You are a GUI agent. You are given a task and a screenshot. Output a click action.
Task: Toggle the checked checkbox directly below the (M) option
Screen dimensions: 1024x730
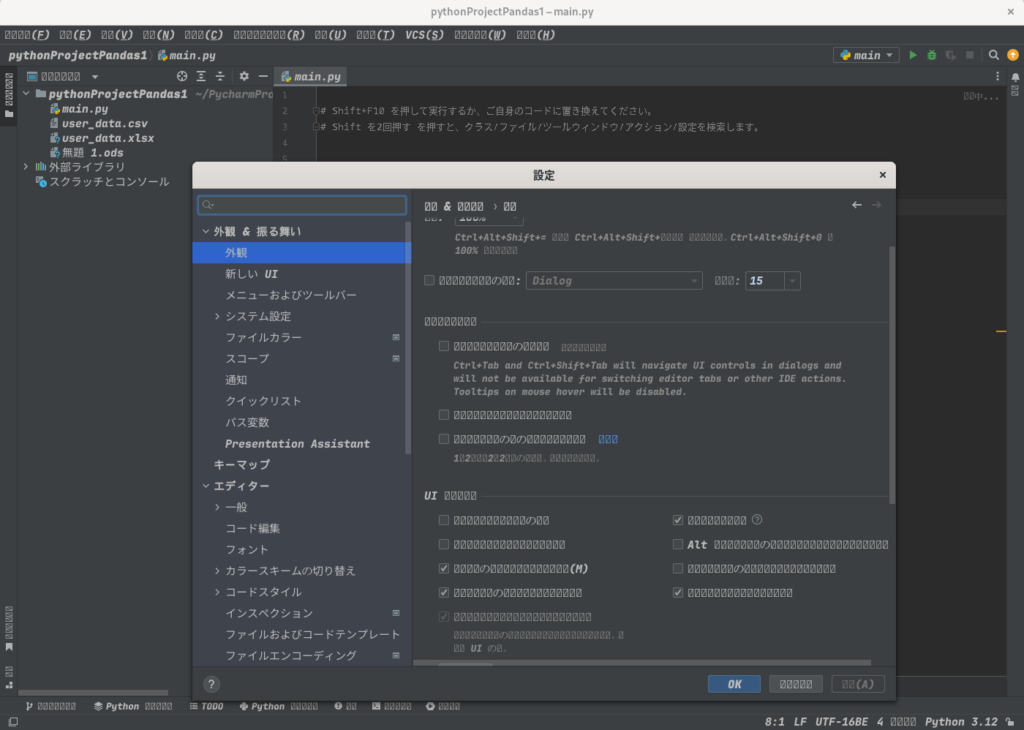[x=444, y=592]
